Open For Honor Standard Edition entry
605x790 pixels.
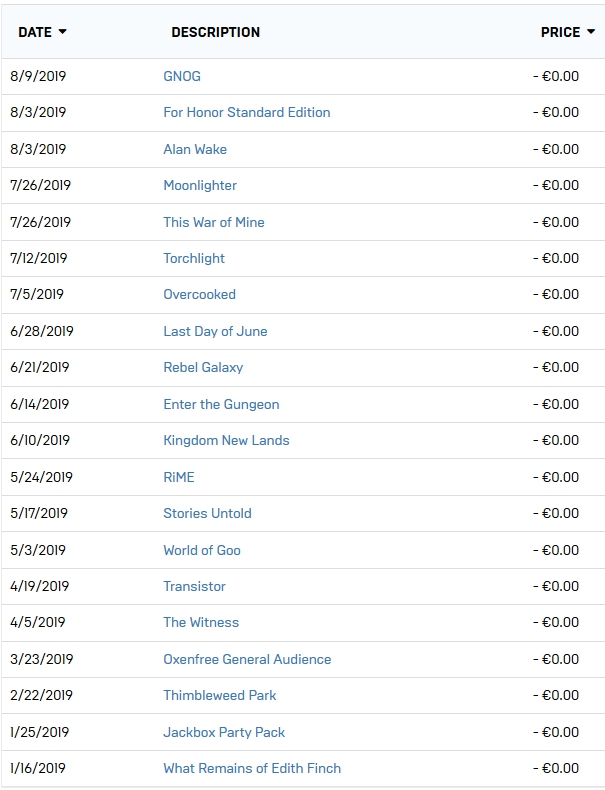click(247, 112)
